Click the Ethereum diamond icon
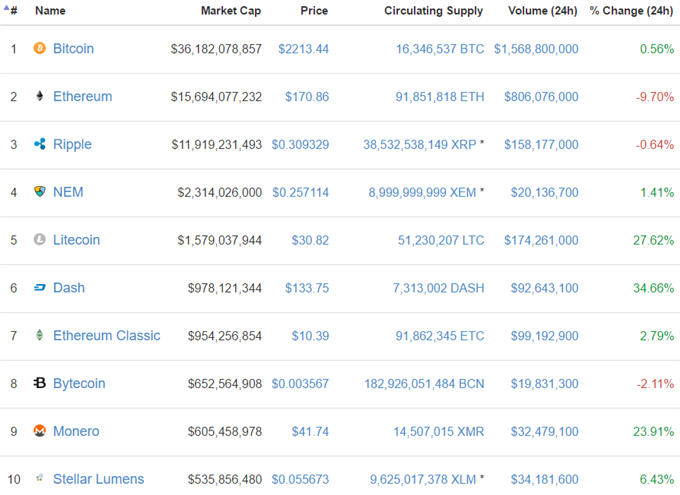The height and width of the screenshot is (495, 680). pyautogui.click(x=39, y=96)
